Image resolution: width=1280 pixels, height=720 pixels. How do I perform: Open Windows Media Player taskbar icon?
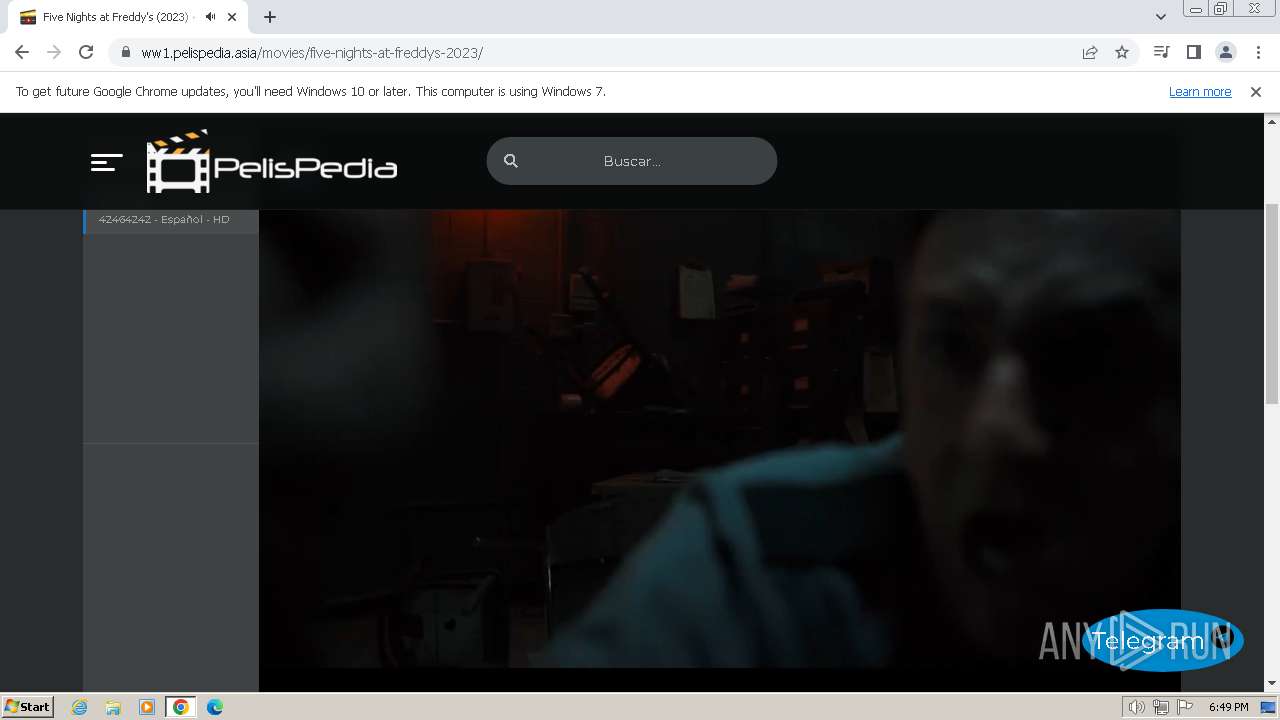[147, 707]
